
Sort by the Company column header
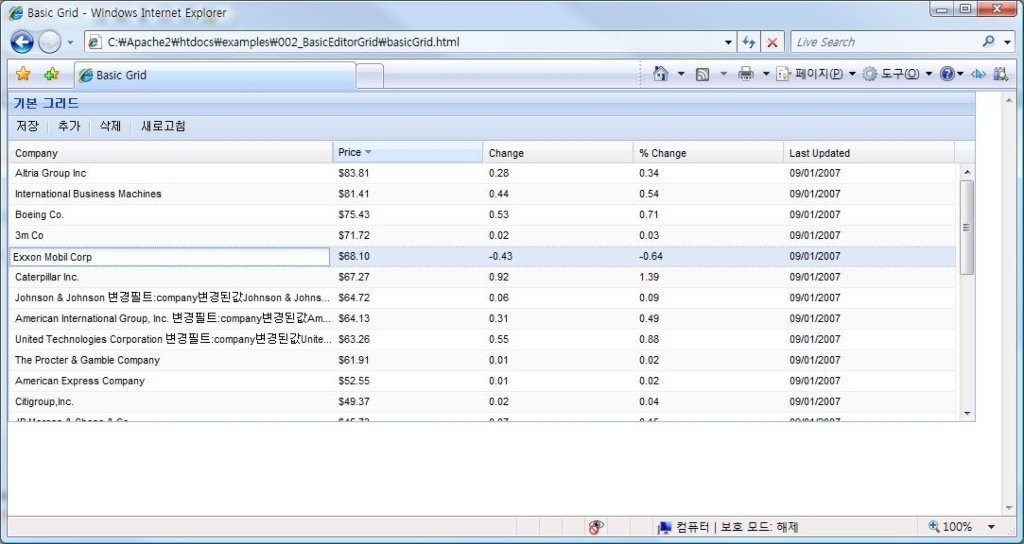[x=170, y=153]
